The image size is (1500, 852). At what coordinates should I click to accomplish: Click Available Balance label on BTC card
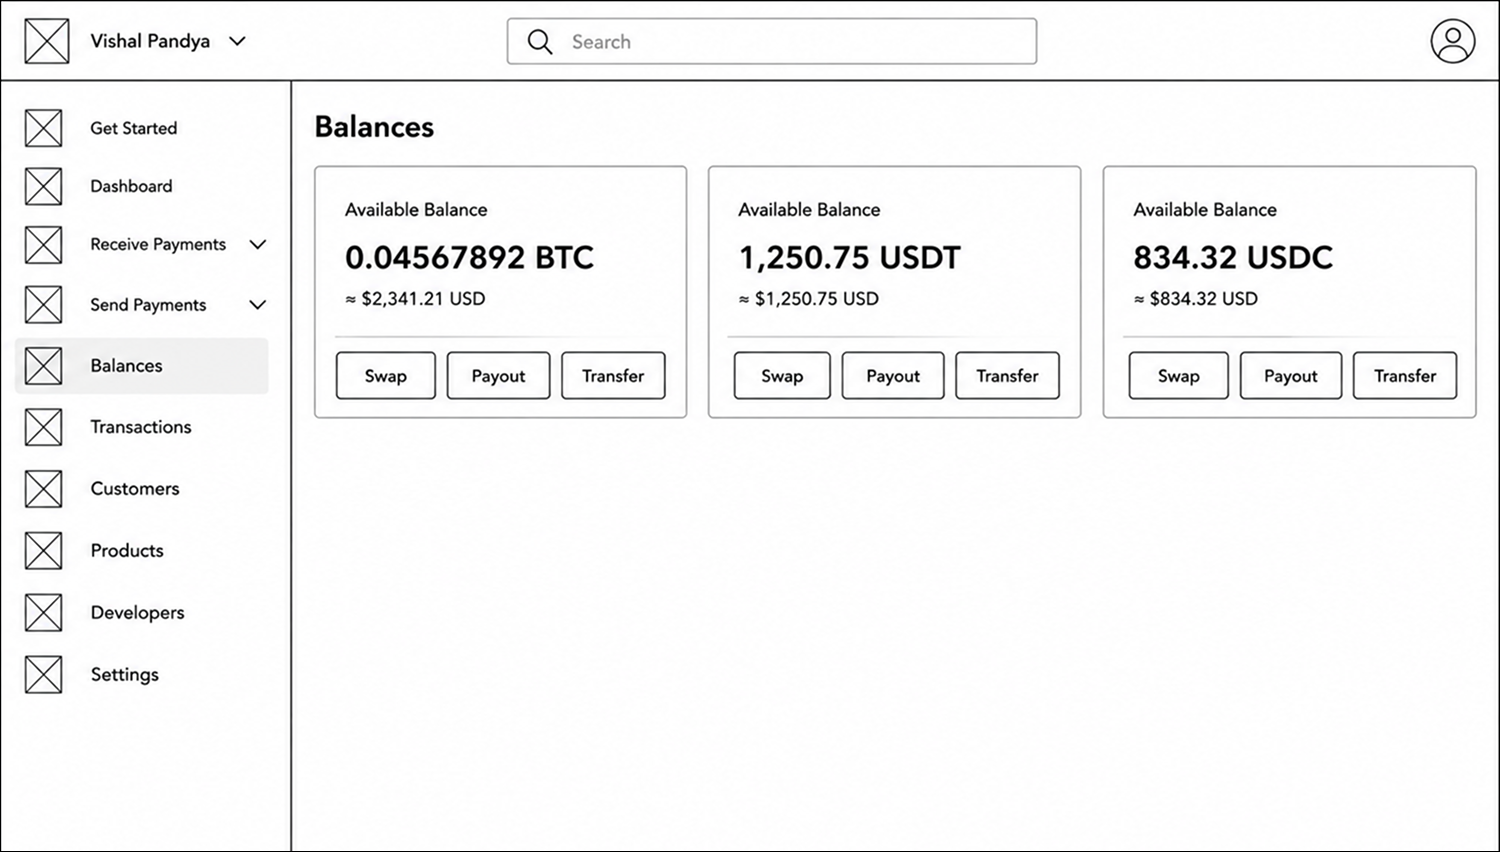tap(416, 210)
